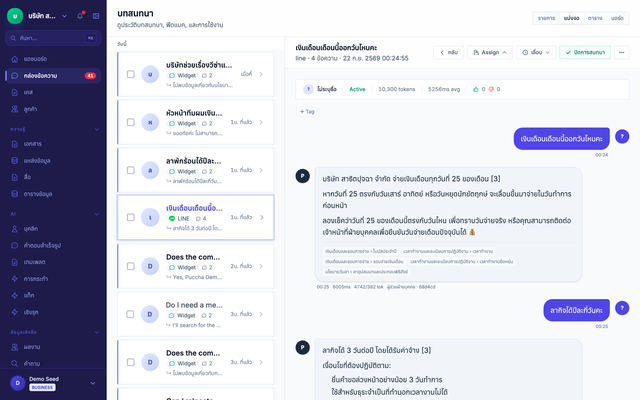Switch to ตาราง table view

pyautogui.click(x=595, y=18)
